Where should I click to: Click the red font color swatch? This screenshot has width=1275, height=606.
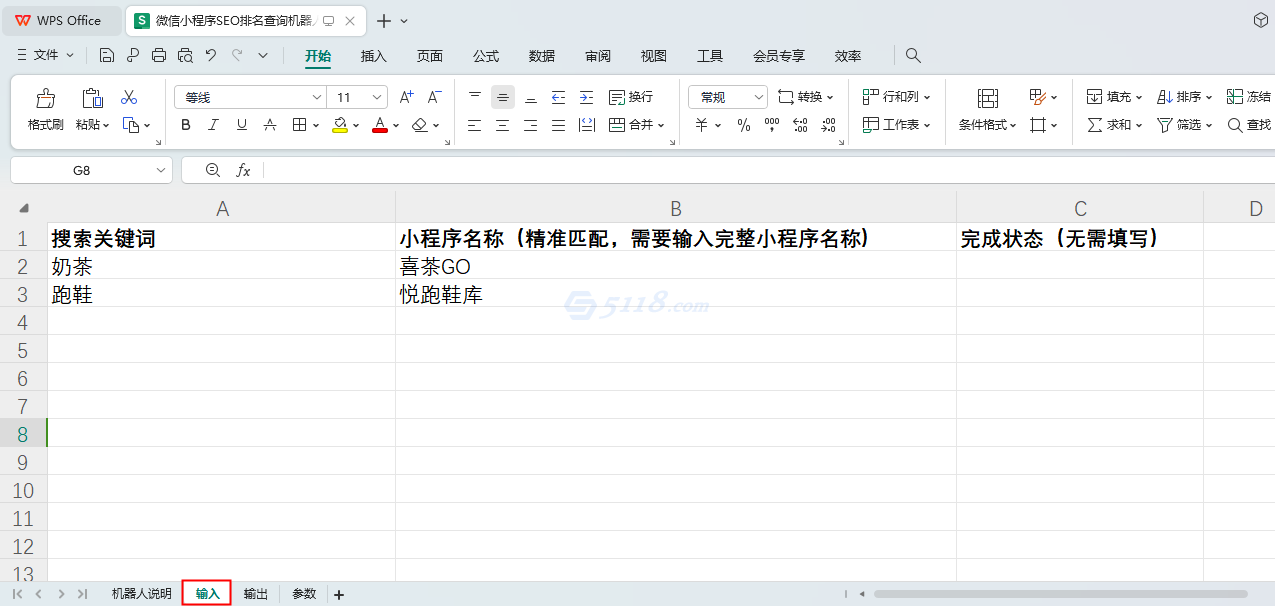pyautogui.click(x=380, y=125)
